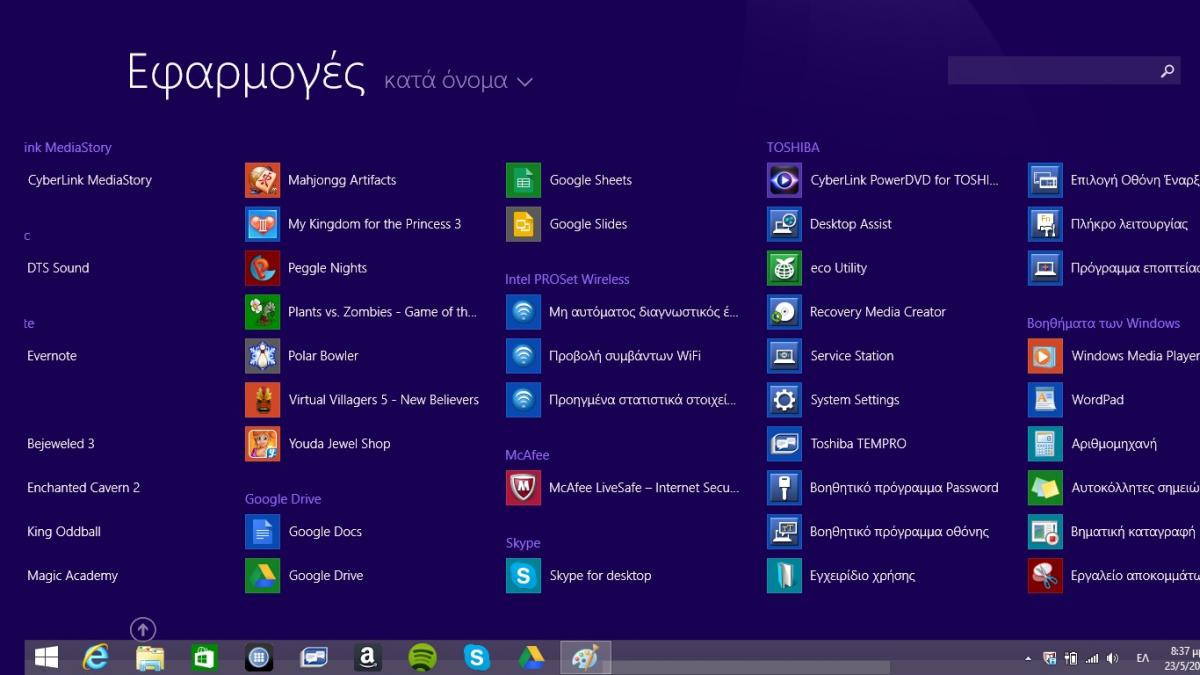Launch the McAfee LiveSafe Internet Security icon

point(523,488)
